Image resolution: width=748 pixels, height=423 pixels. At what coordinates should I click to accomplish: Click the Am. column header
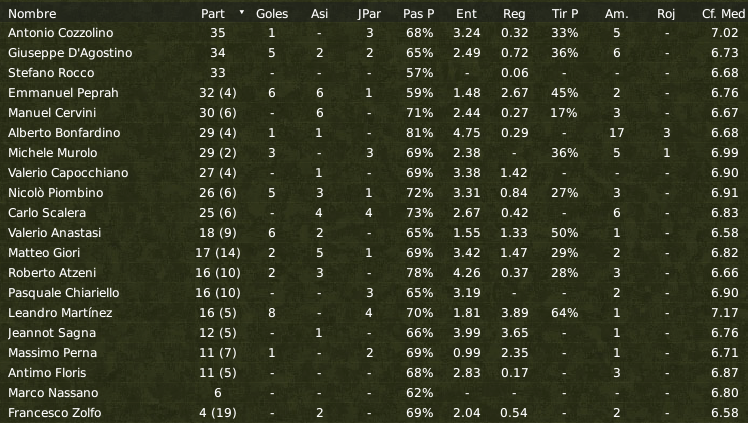(616, 14)
